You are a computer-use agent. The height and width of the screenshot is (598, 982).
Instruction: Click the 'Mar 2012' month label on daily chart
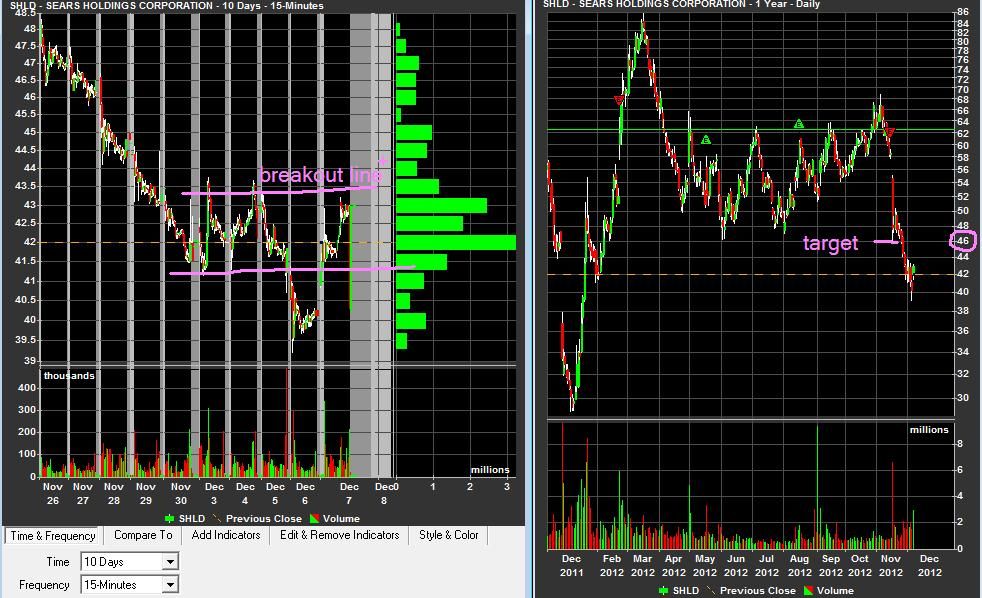[x=643, y=565]
